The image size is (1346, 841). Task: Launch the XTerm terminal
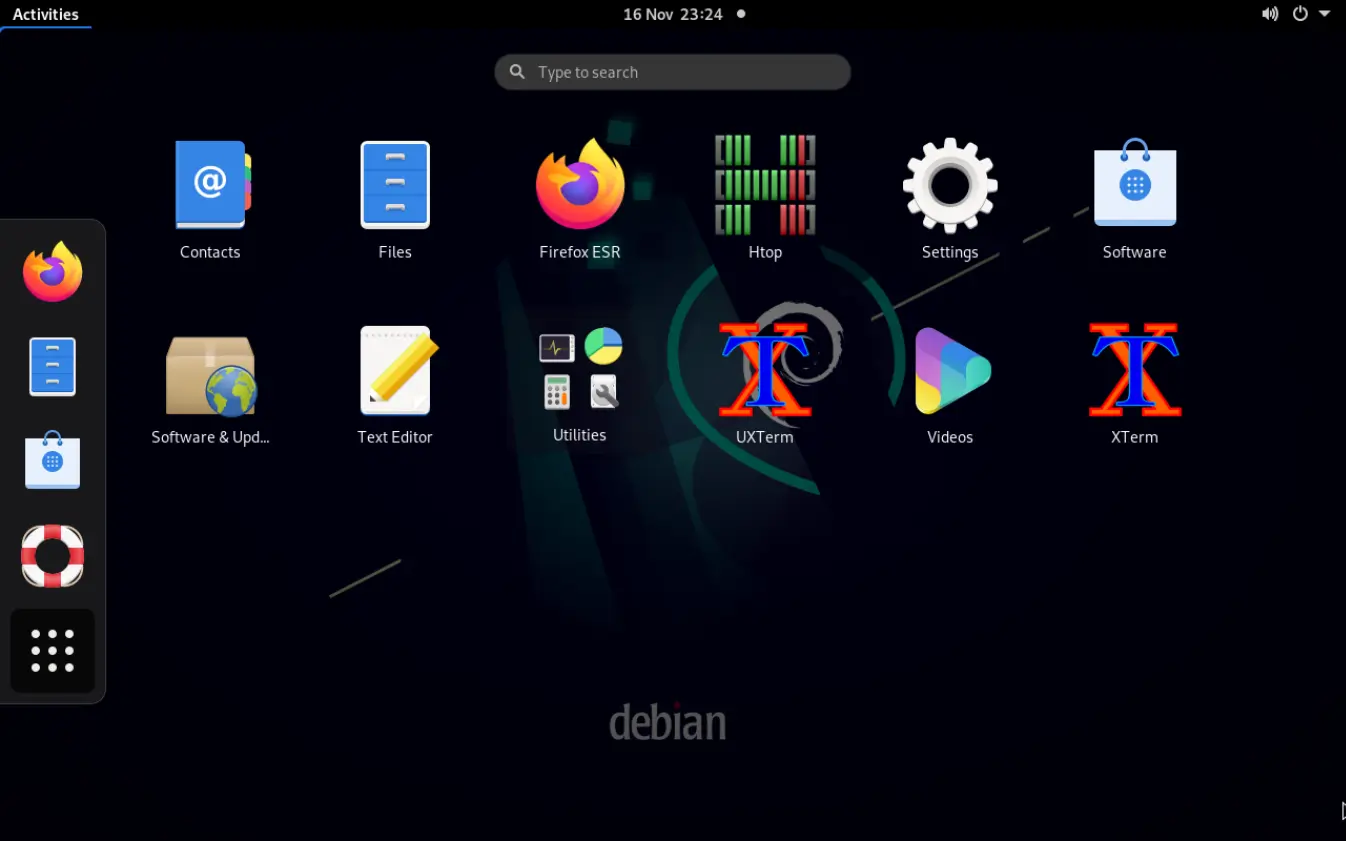click(1134, 370)
